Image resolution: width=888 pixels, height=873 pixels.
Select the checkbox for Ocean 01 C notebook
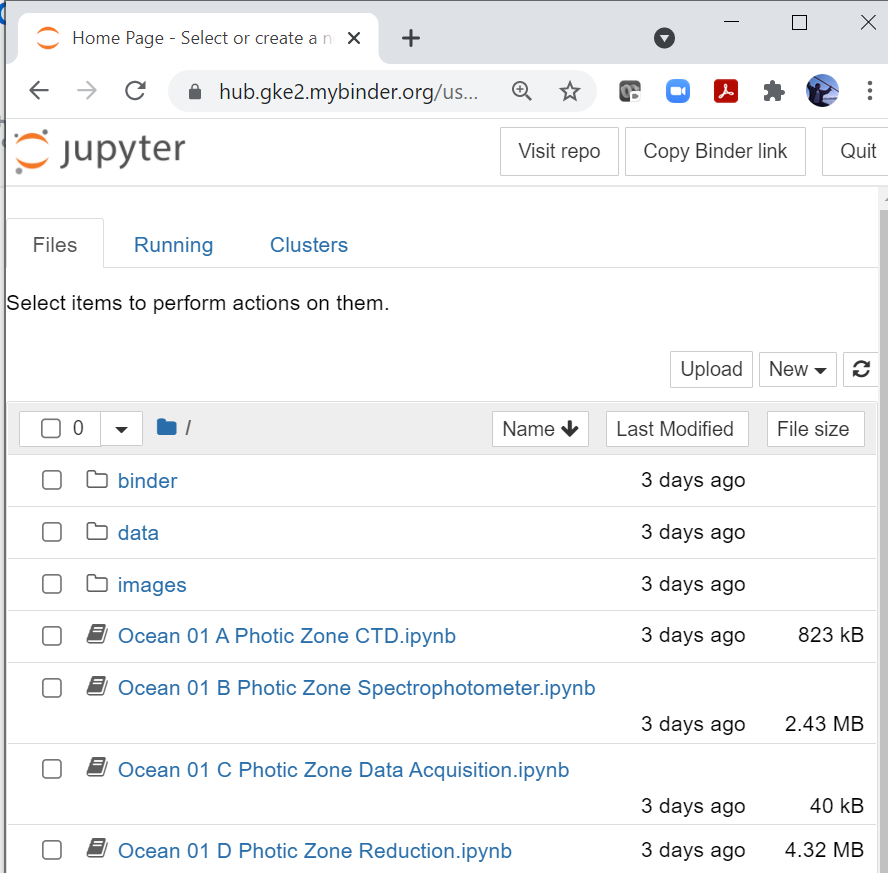point(52,769)
